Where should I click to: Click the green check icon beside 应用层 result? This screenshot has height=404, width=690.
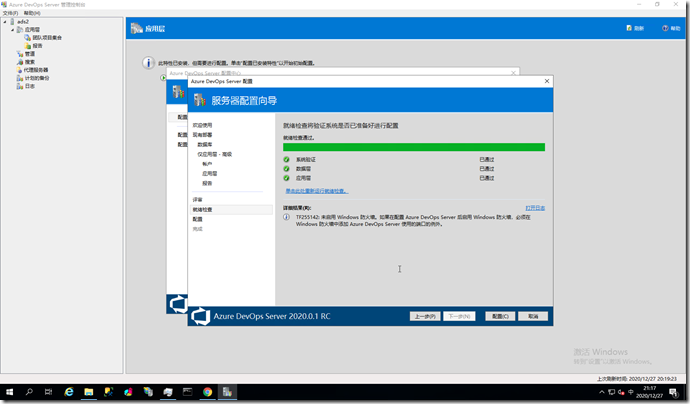point(286,178)
